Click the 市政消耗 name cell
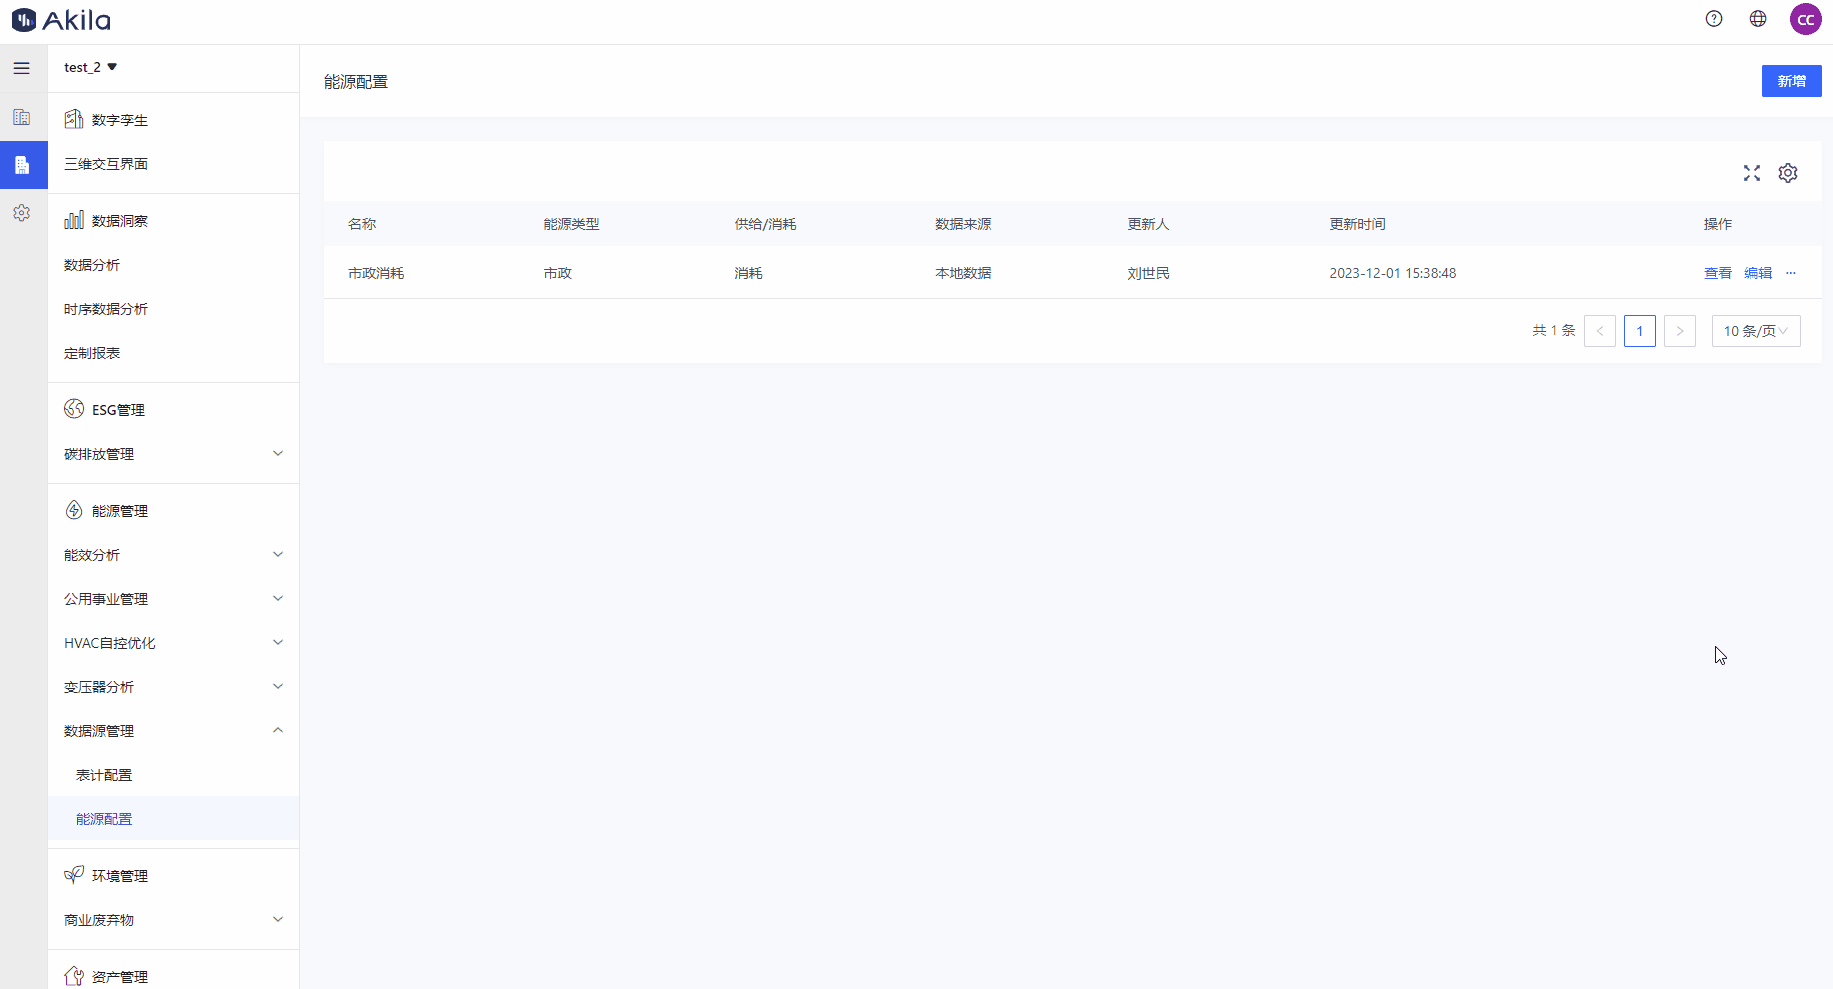The width and height of the screenshot is (1833, 989). click(x=376, y=273)
